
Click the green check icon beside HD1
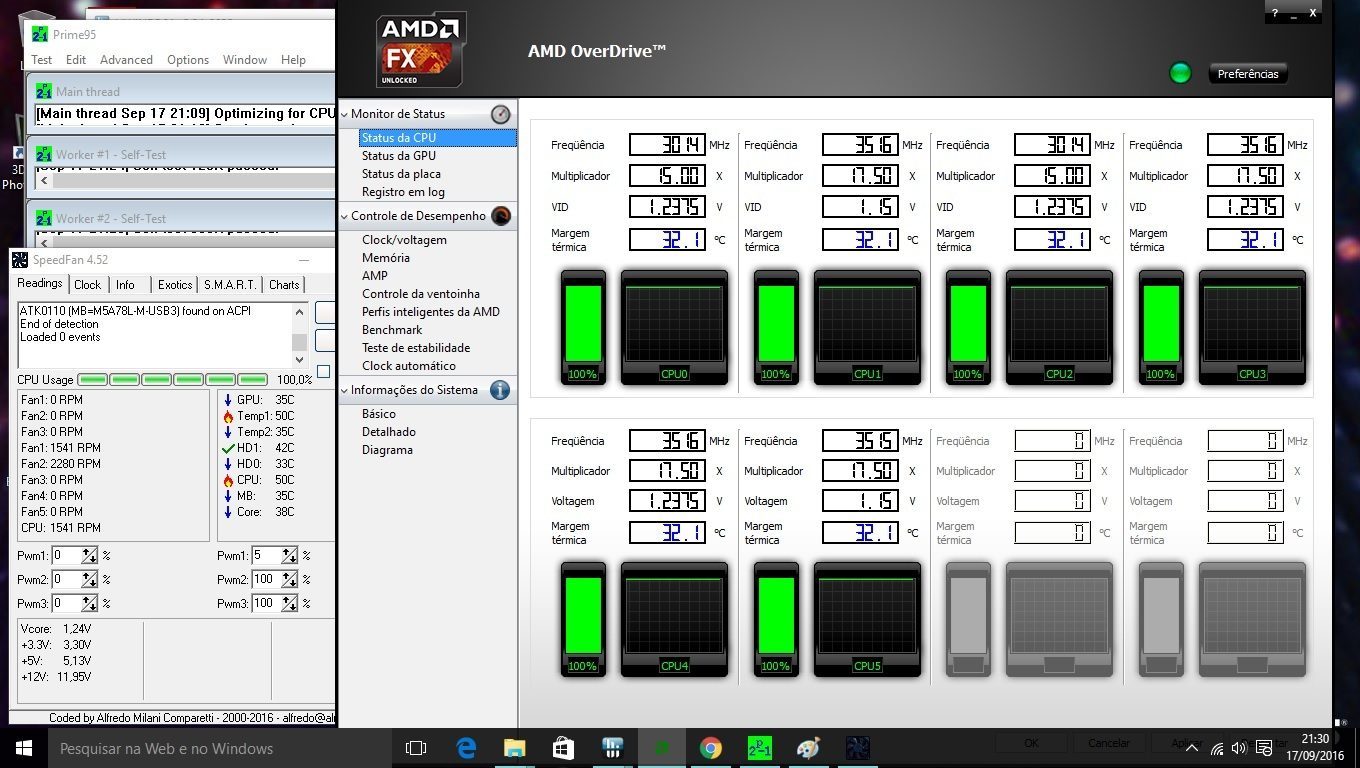[x=228, y=448]
